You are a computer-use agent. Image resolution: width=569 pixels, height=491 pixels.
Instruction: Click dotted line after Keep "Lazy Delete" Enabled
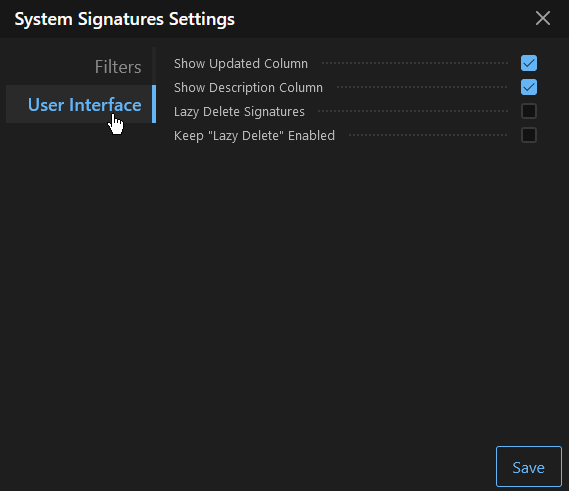(x=428, y=135)
